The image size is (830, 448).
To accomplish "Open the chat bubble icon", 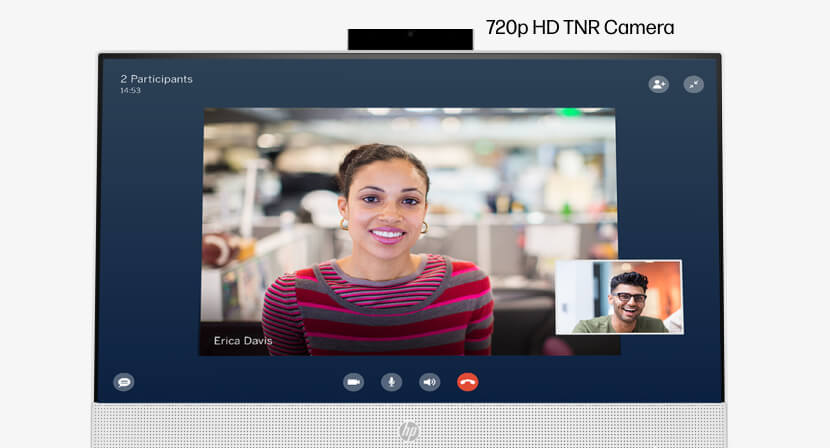I will click(x=124, y=382).
